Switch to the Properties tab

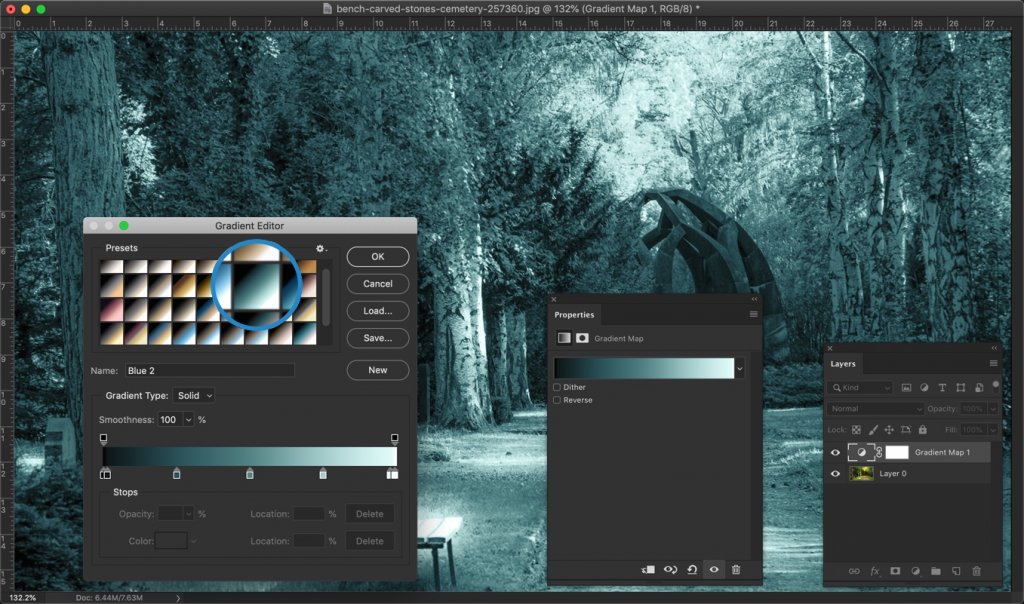[573, 314]
